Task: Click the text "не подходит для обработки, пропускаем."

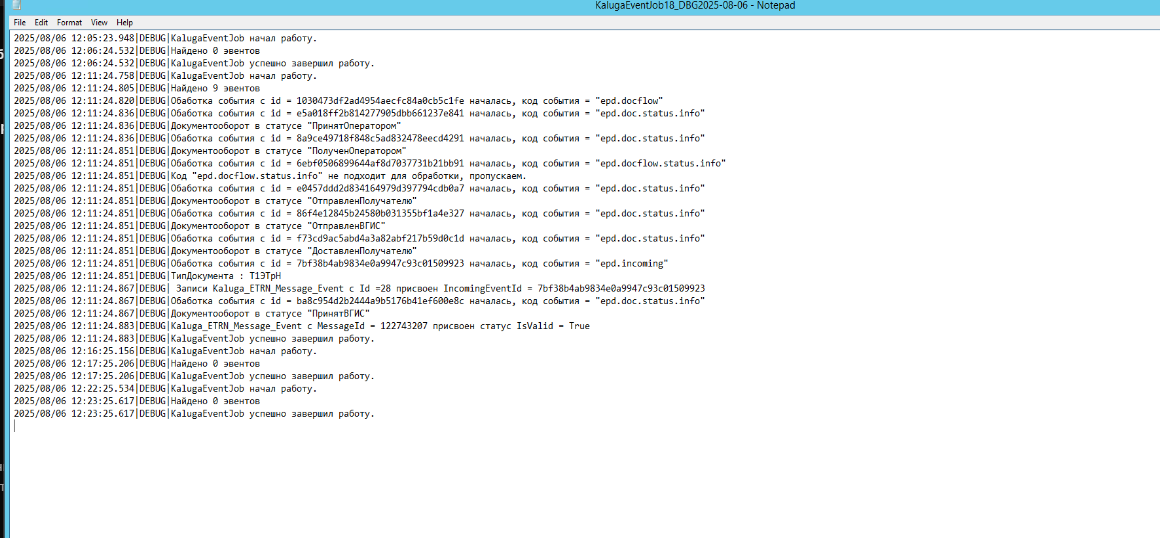Action: click(x=428, y=175)
